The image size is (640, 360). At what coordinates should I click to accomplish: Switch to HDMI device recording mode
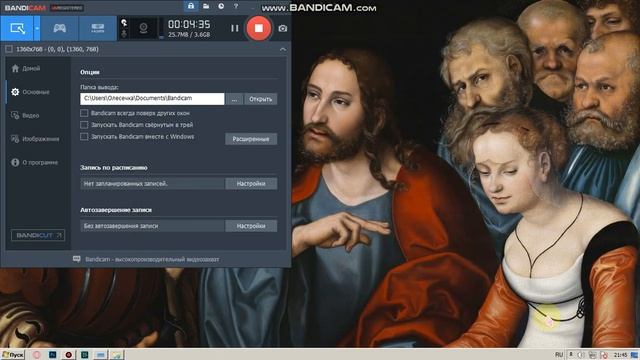click(x=98, y=28)
